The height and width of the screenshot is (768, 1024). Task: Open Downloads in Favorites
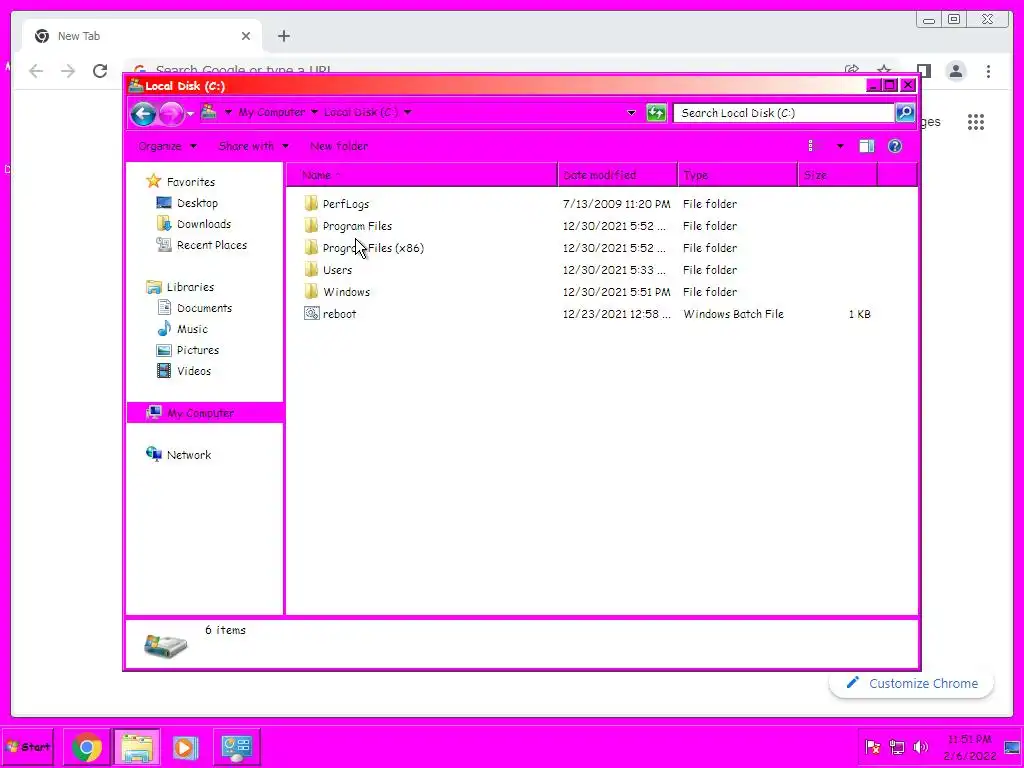(194, 224)
